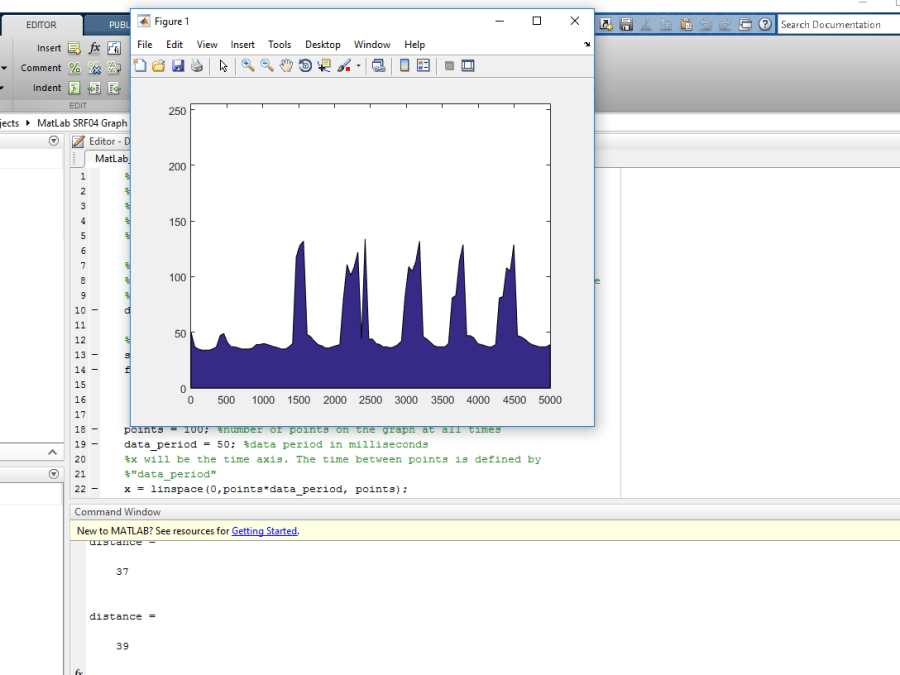The image size is (900, 675).
Task: Open Current Folder panel actions dropdown
Action: [54, 141]
